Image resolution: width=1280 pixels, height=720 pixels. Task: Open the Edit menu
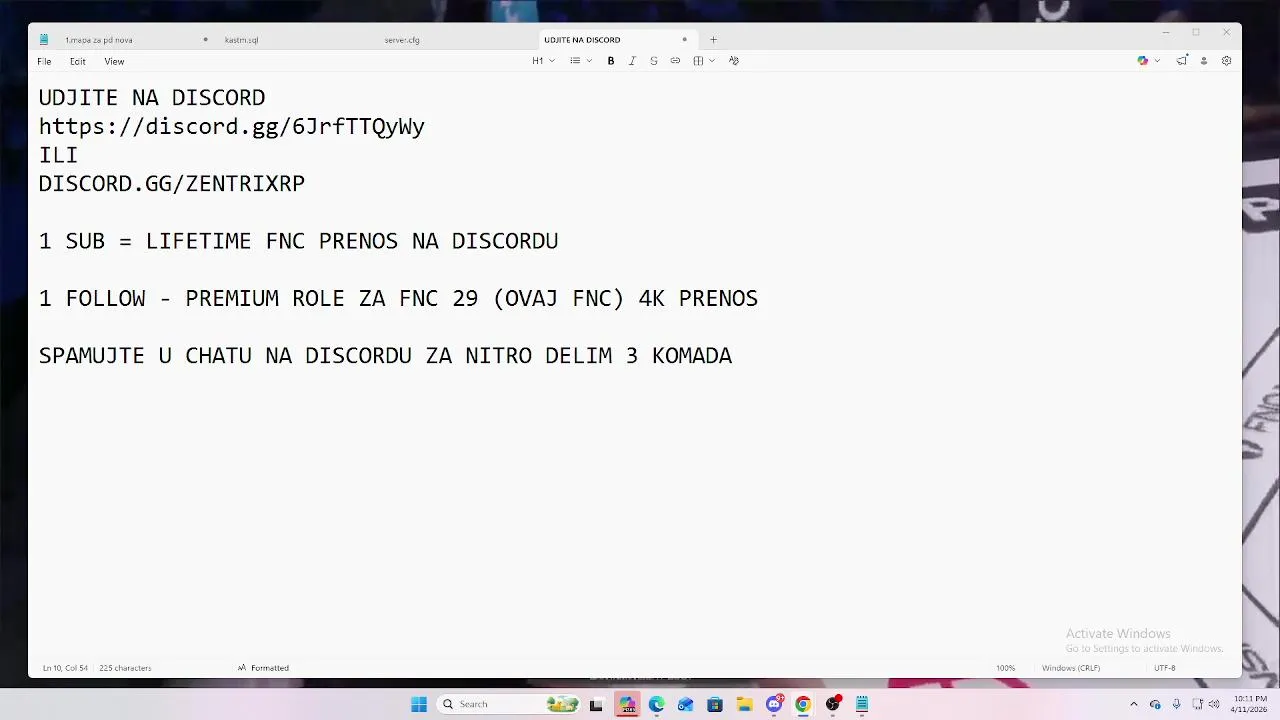click(x=77, y=61)
